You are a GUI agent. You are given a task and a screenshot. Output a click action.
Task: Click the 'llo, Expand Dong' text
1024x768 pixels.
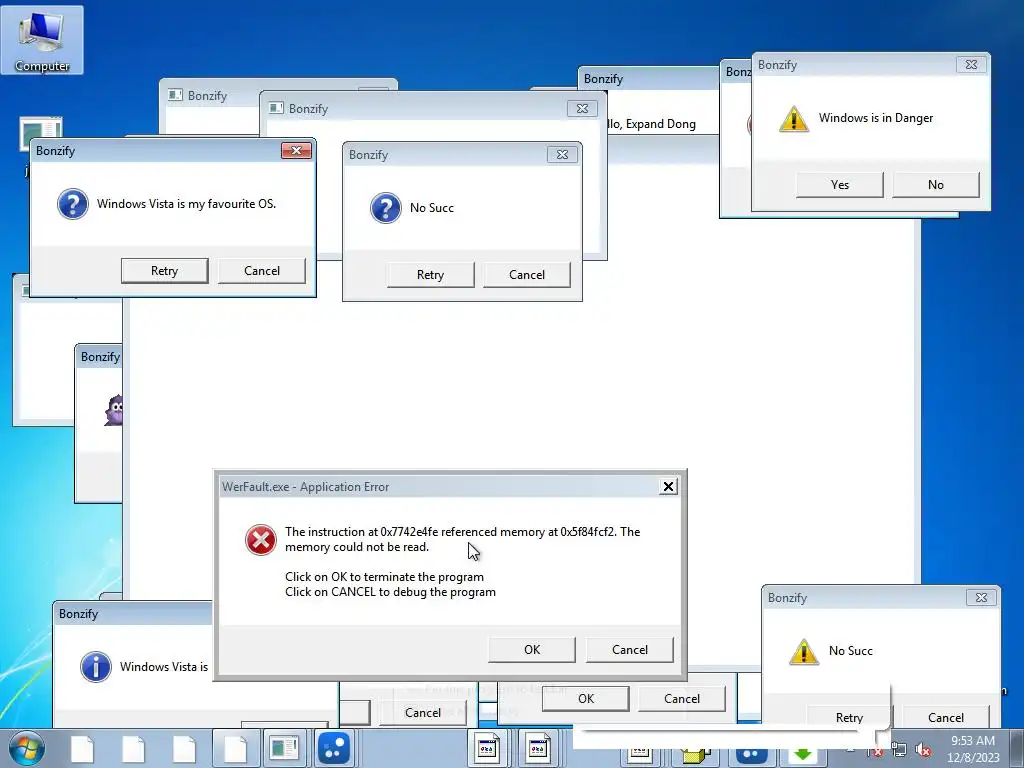(x=651, y=124)
